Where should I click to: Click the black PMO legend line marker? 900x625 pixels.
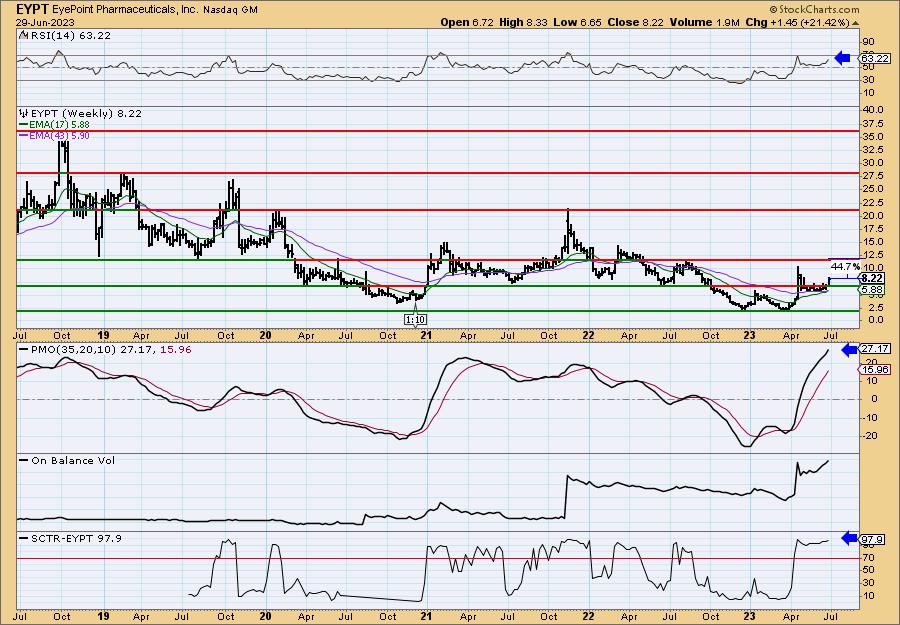click(23, 350)
